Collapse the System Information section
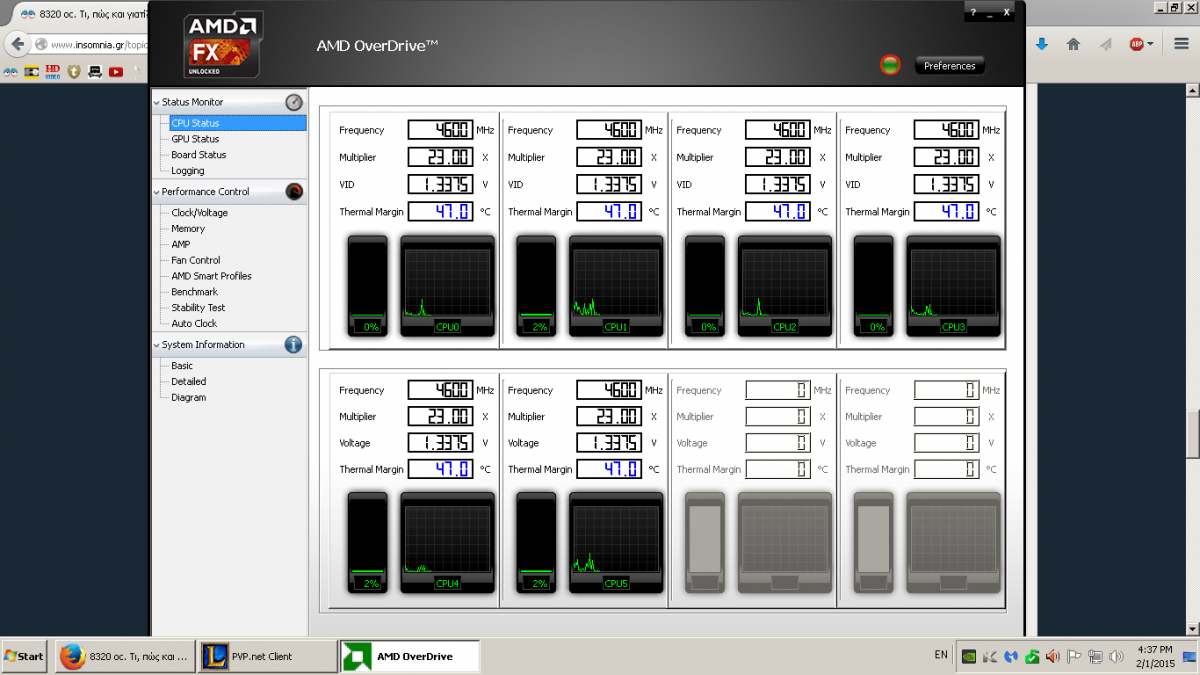 (156, 345)
